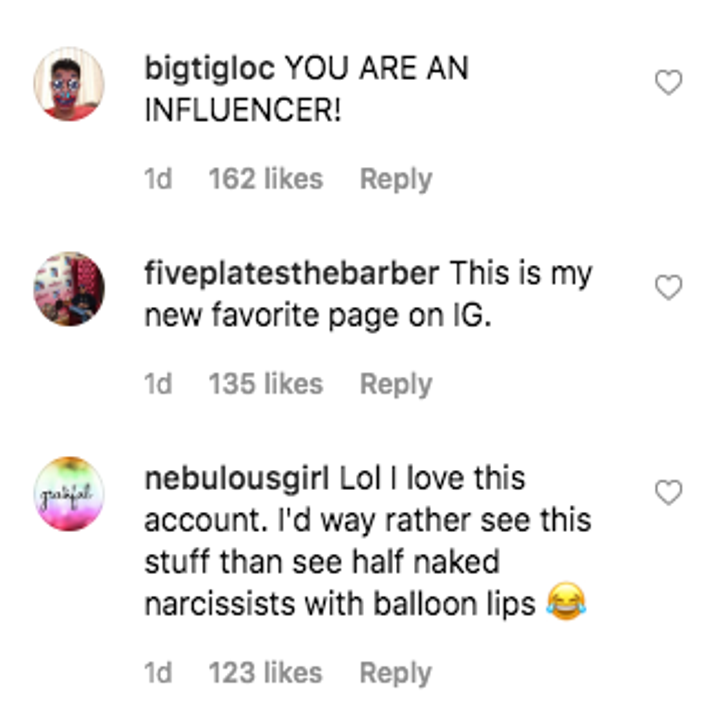
Task: Reply to fiveplatesthebarber's comment
Action: (x=396, y=384)
